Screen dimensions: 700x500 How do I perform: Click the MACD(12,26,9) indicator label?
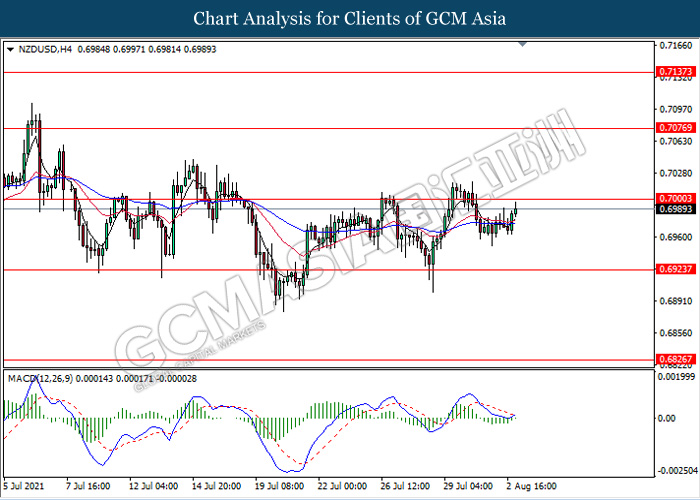coord(40,379)
